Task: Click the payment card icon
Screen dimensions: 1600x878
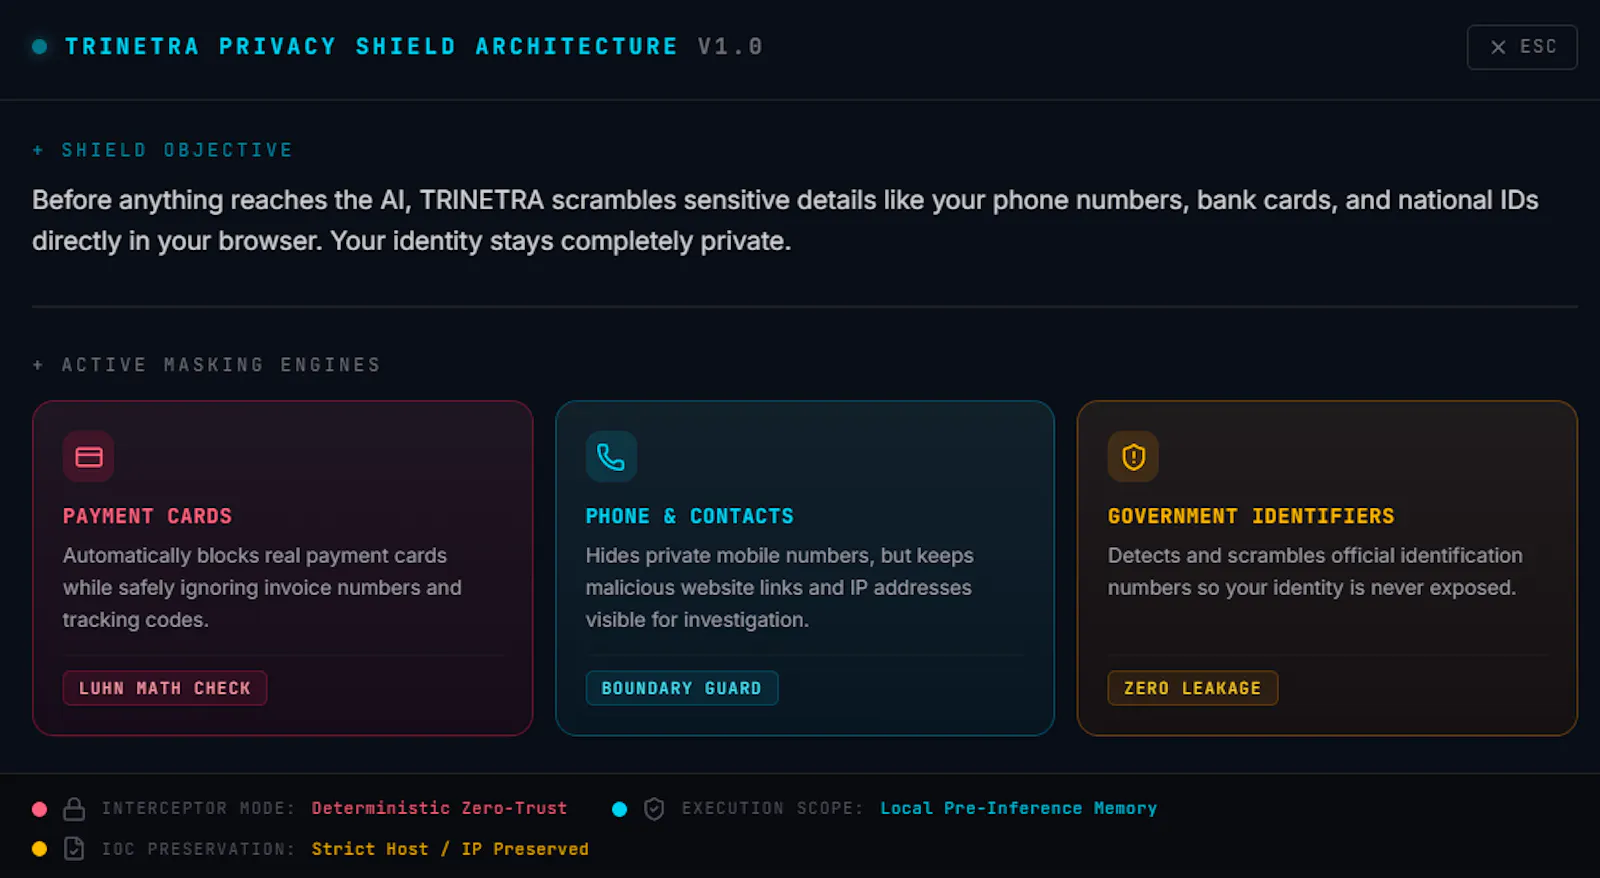Action: point(89,457)
